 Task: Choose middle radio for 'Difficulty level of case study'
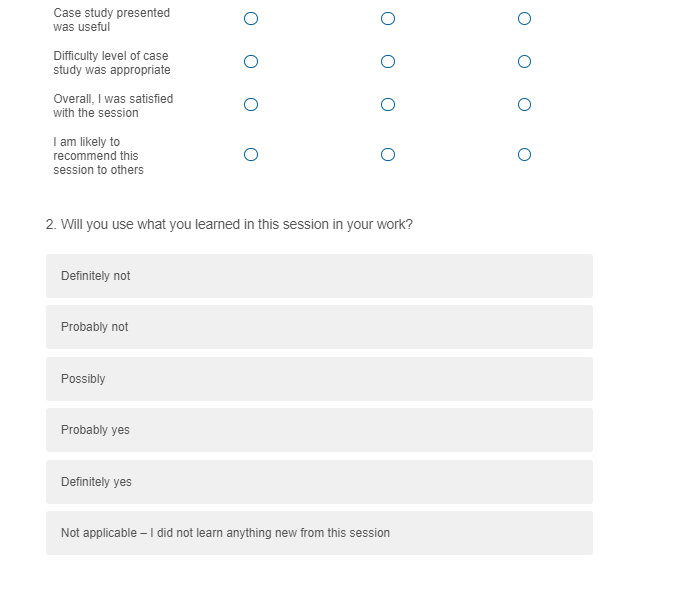[388, 62]
